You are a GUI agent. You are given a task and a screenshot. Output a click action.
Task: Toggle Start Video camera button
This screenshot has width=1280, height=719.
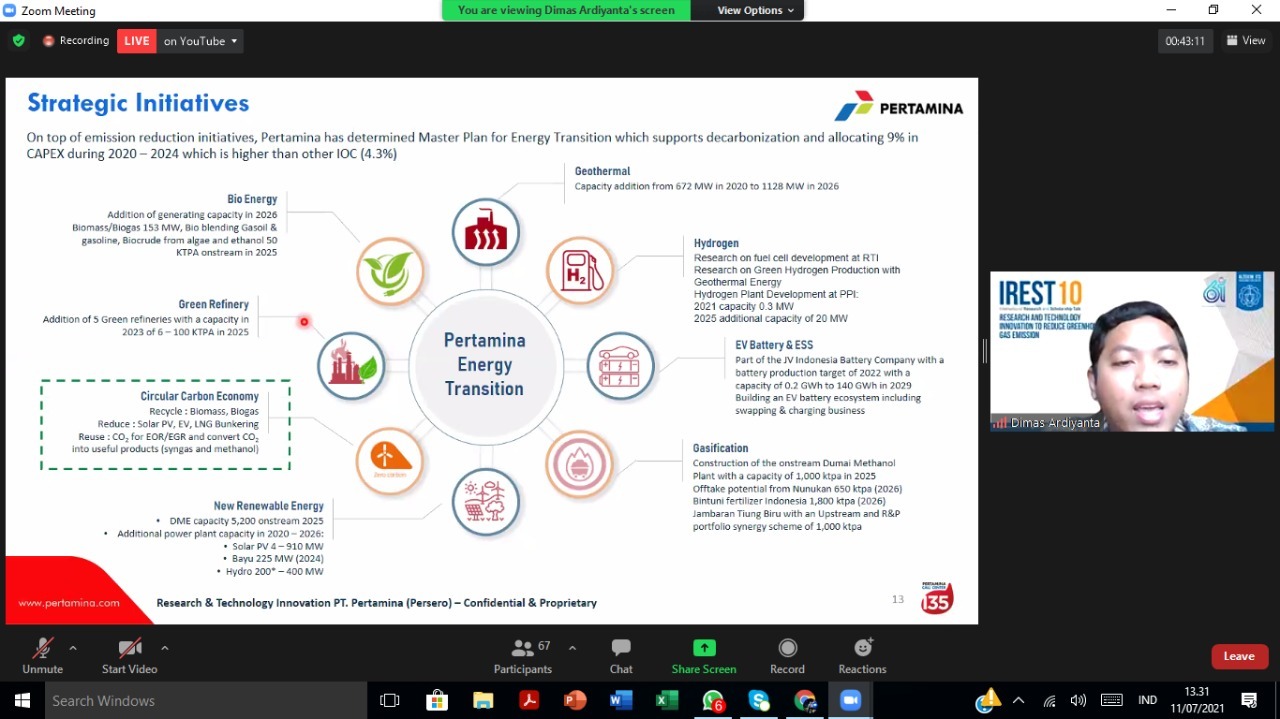pos(129,649)
